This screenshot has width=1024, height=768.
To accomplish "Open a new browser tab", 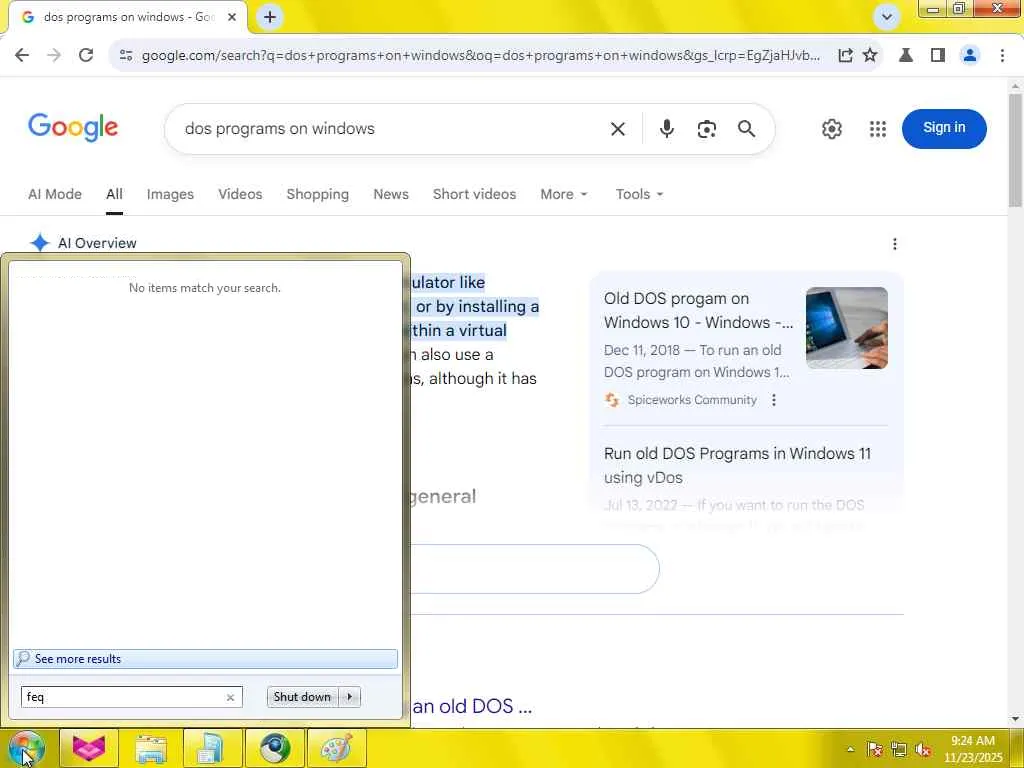I will [x=270, y=17].
